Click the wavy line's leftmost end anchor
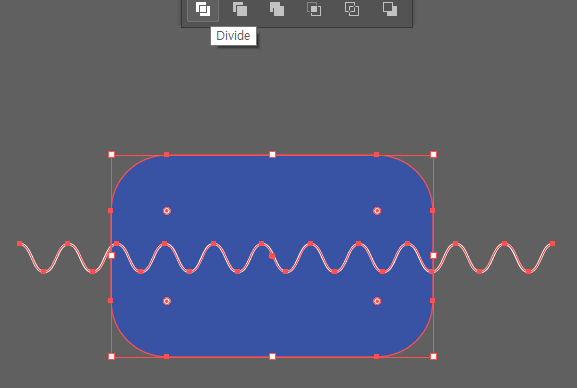The image size is (577, 388). [x=20, y=244]
